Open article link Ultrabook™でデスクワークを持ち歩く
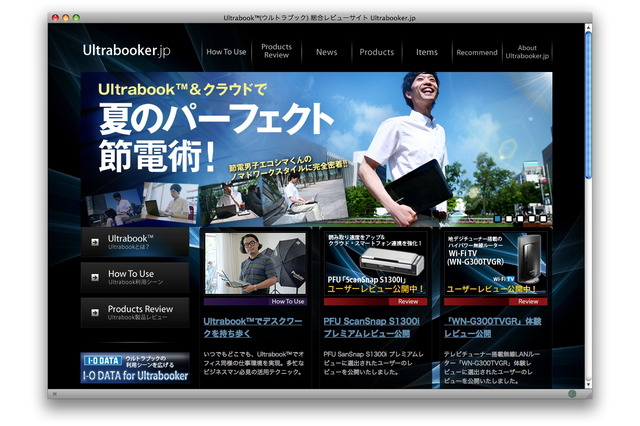Image resolution: width=640 pixels, height=426 pixels. pyautogui.click(x=253, y=327)
